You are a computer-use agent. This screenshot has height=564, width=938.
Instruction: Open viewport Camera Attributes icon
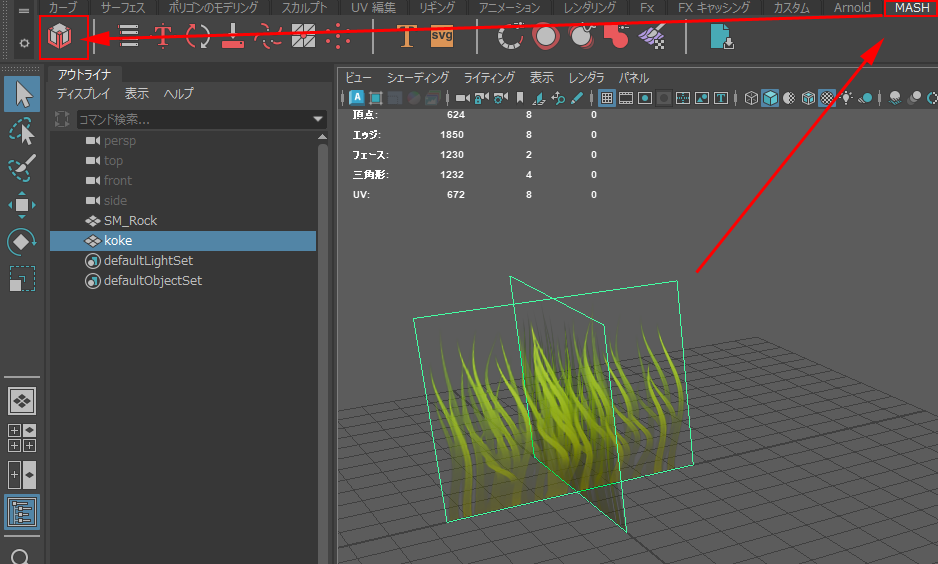point(501,97)
